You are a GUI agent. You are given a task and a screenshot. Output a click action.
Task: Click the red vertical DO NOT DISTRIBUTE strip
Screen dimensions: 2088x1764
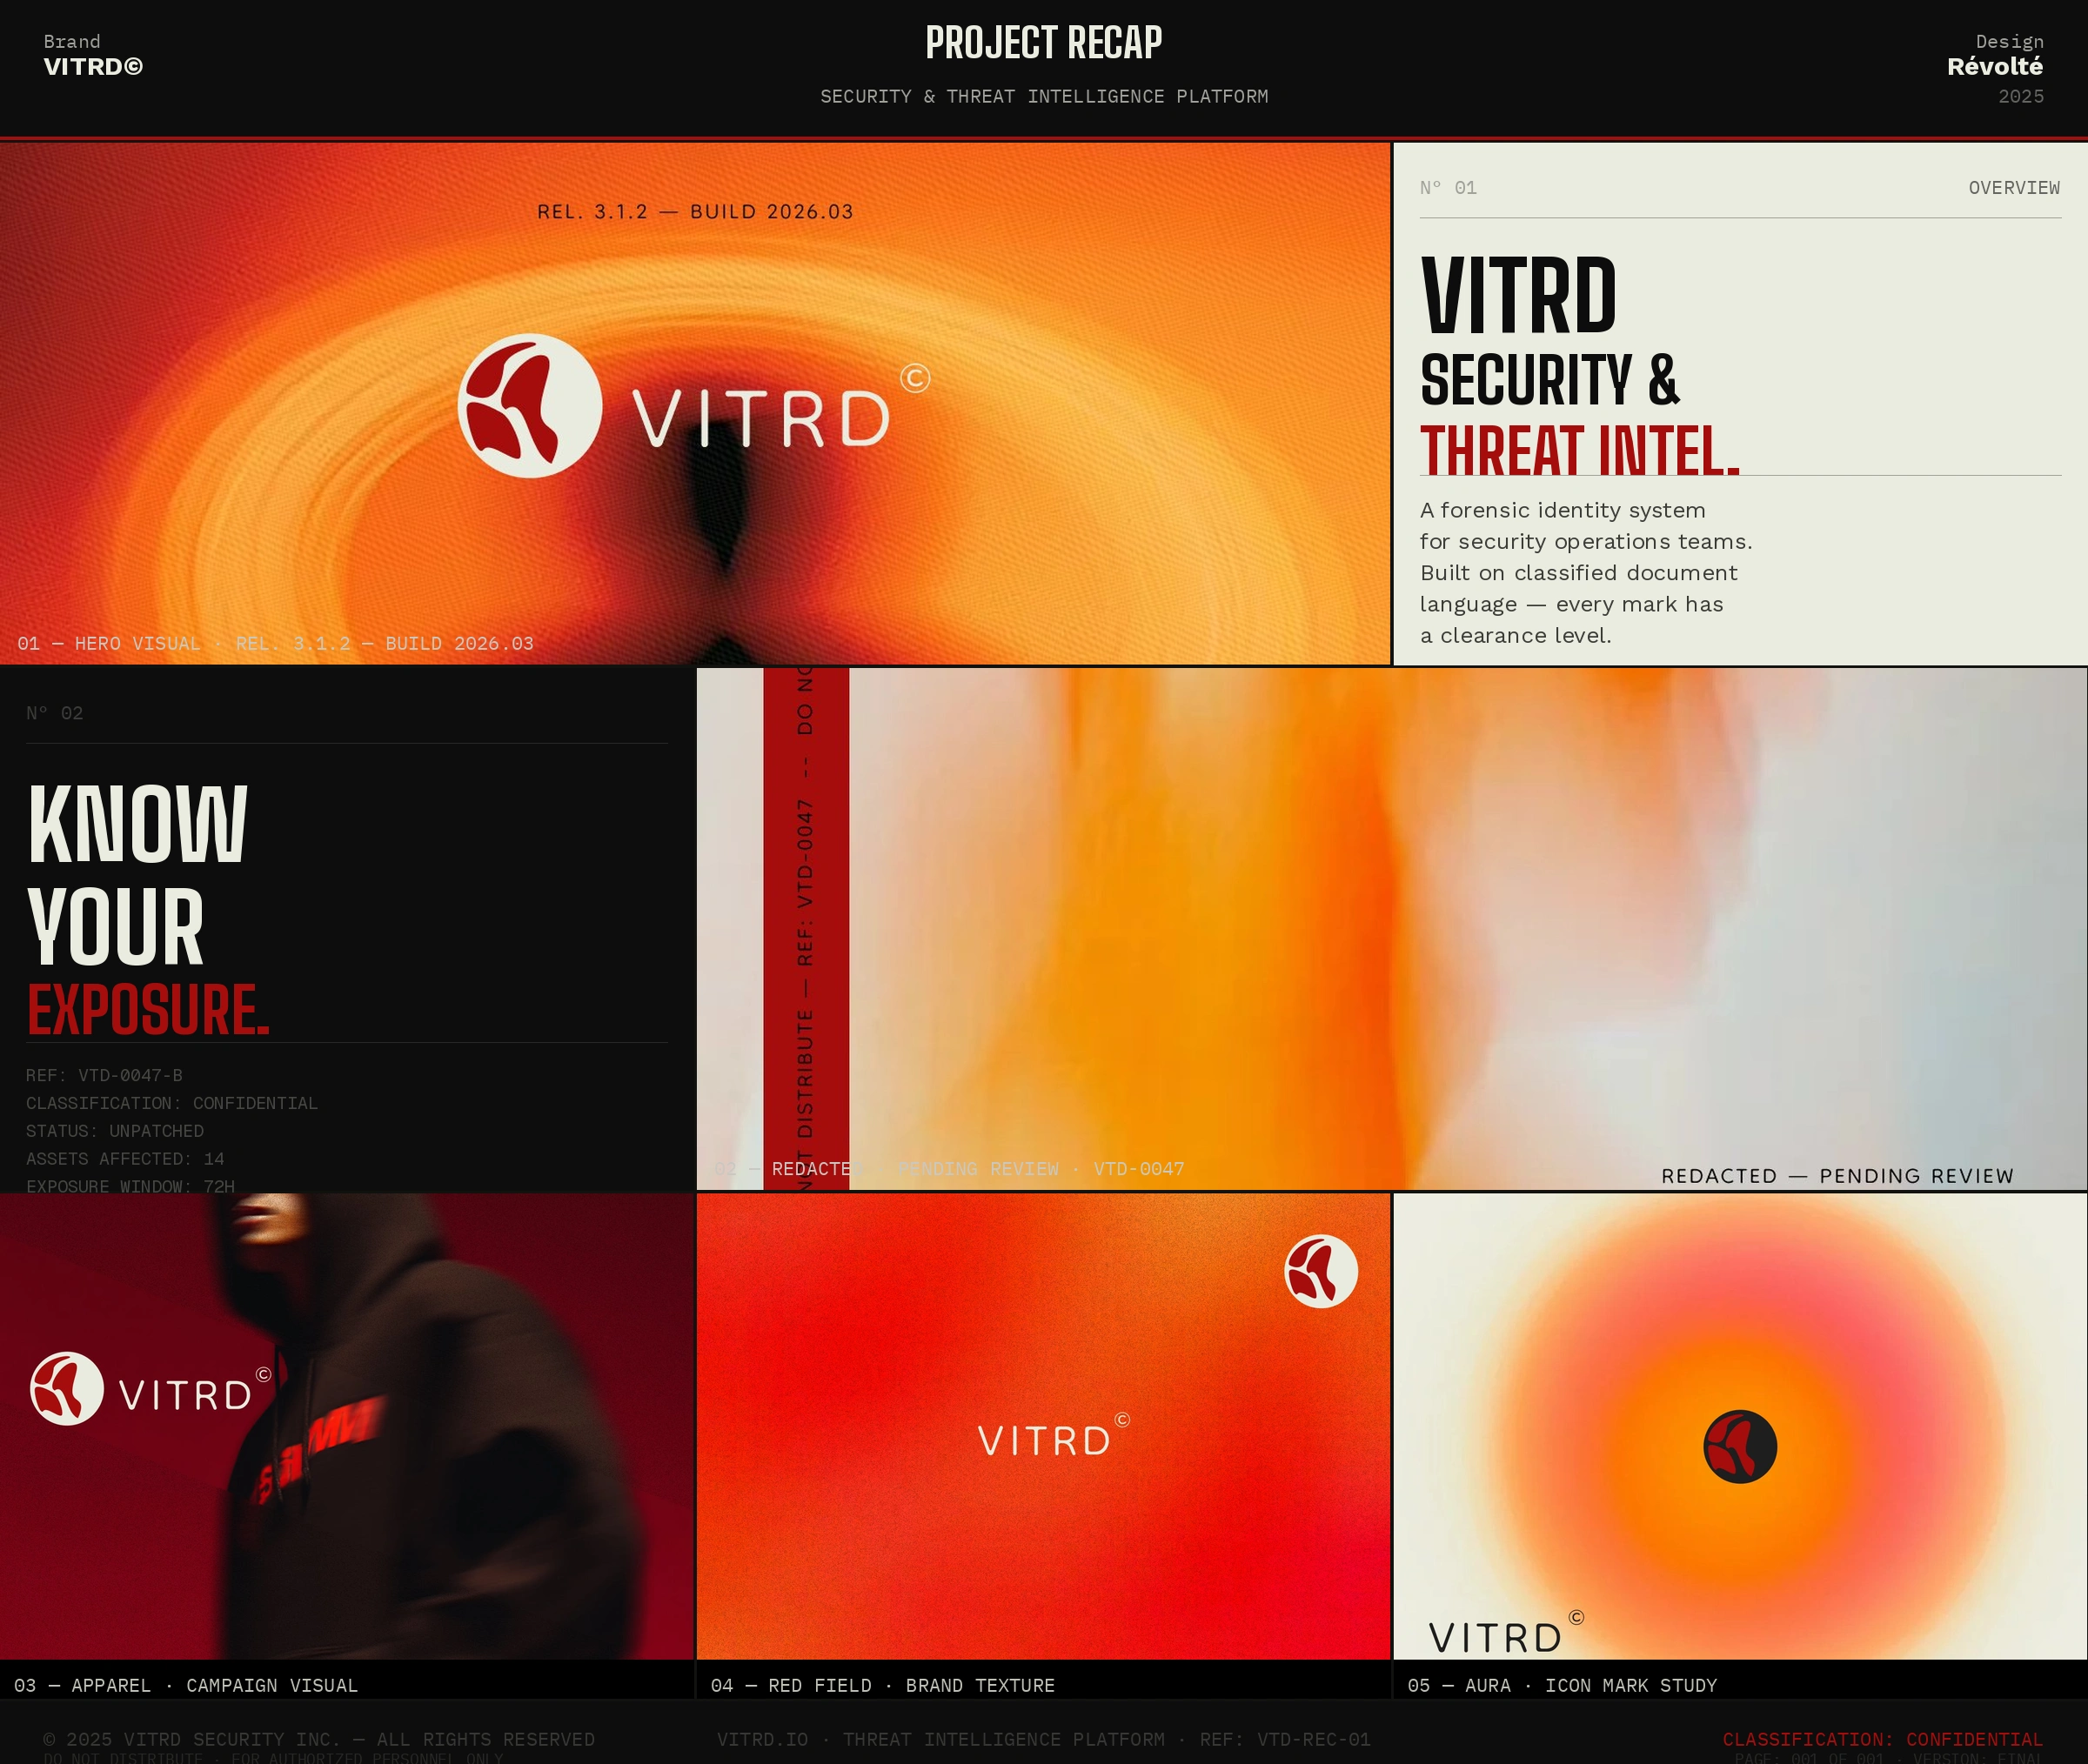tap(805, 928)
